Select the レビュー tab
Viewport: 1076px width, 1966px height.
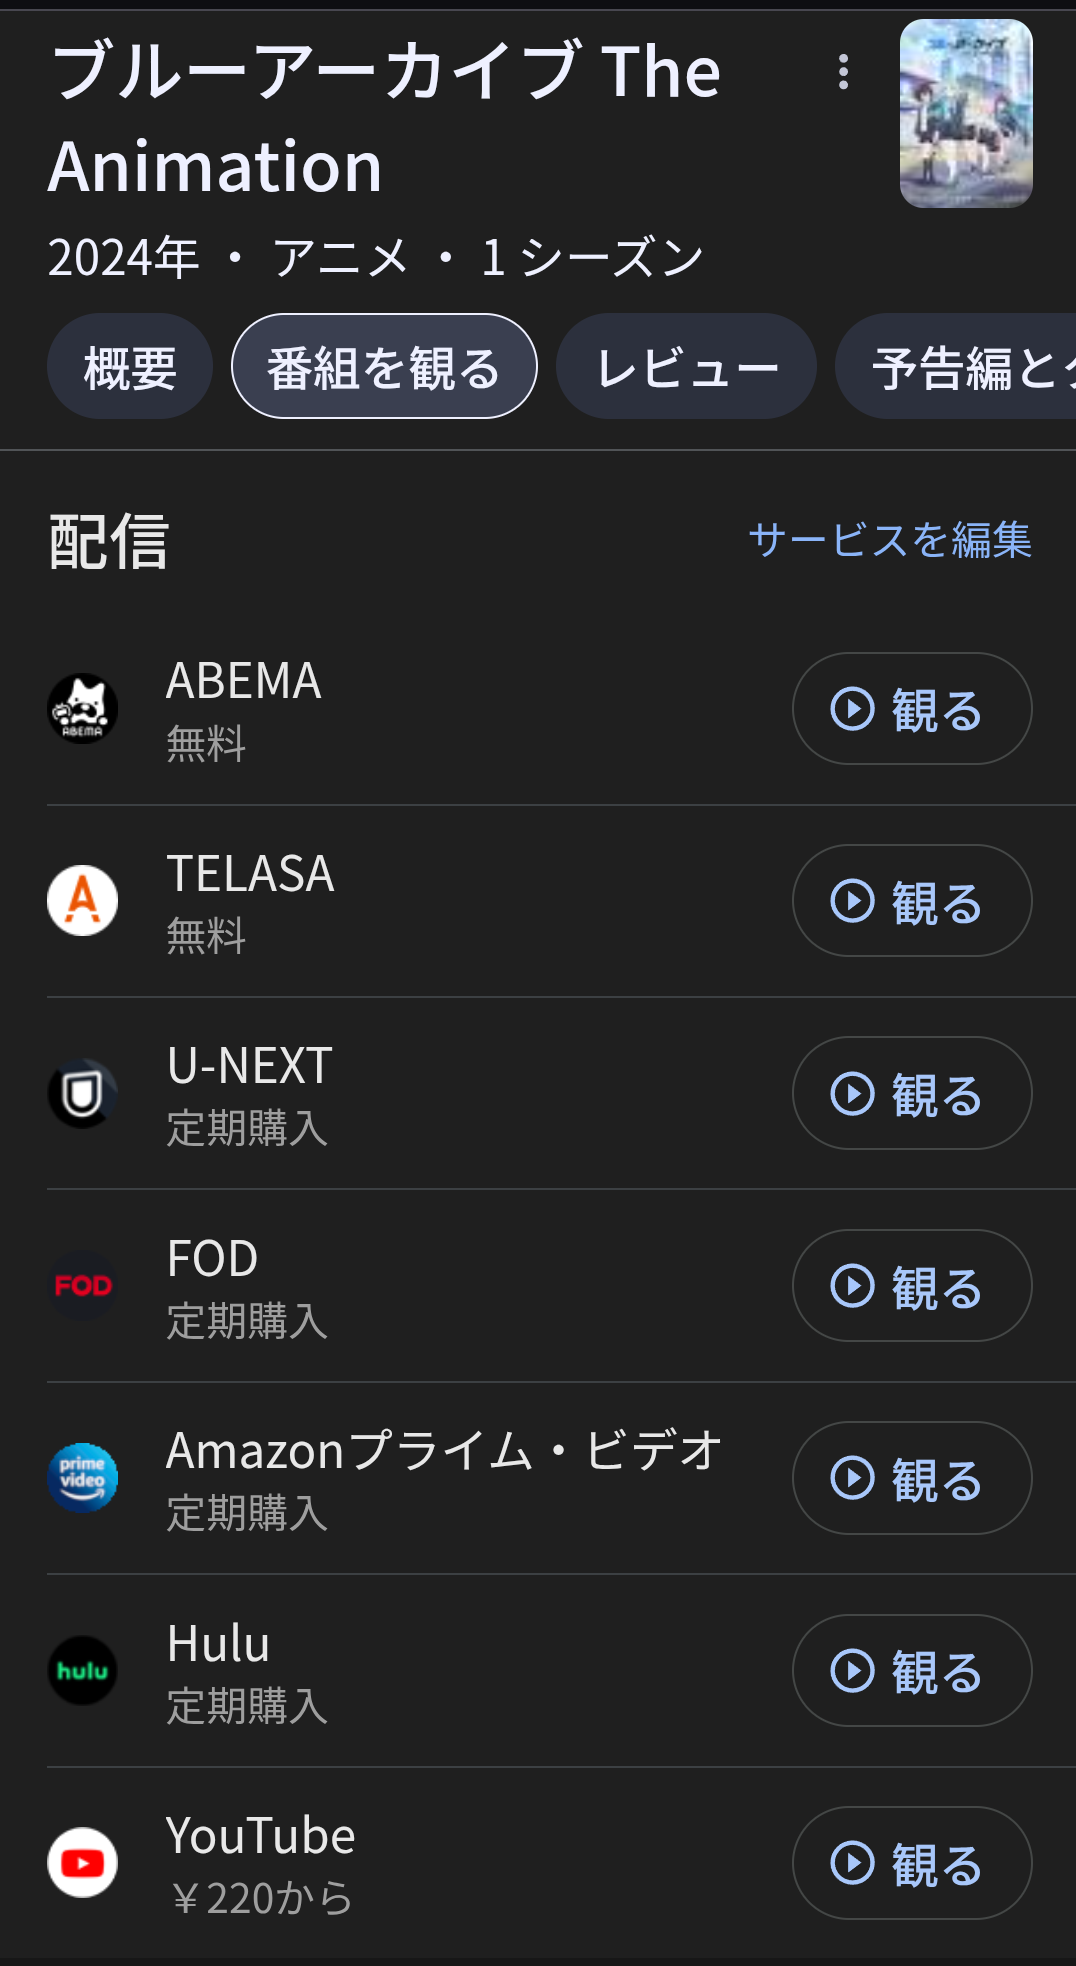[x=686, y=367]
